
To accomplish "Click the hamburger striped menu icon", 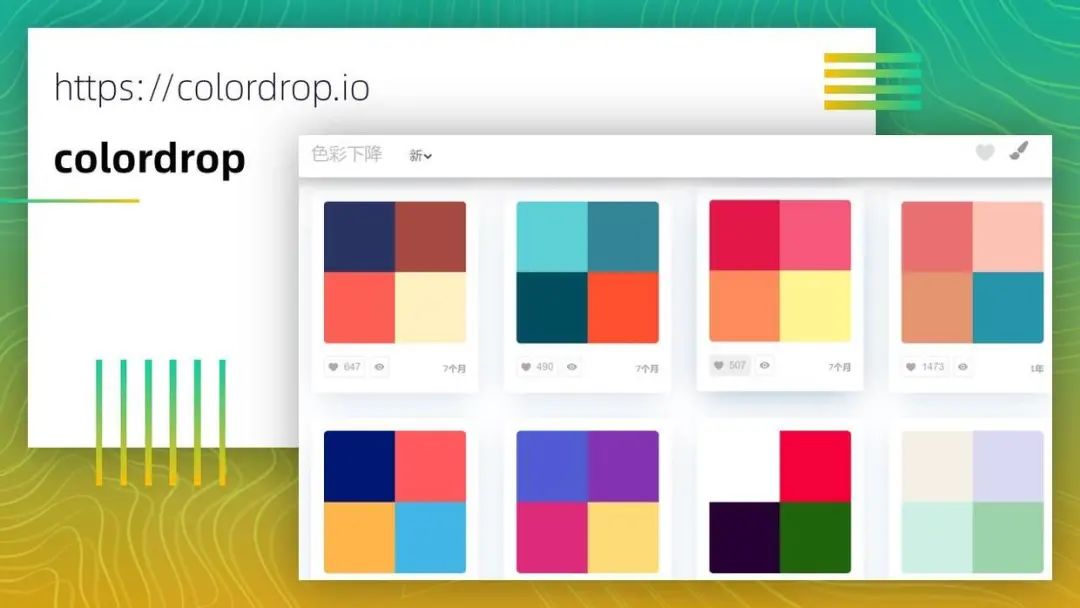I will click(x=873, y=81).
